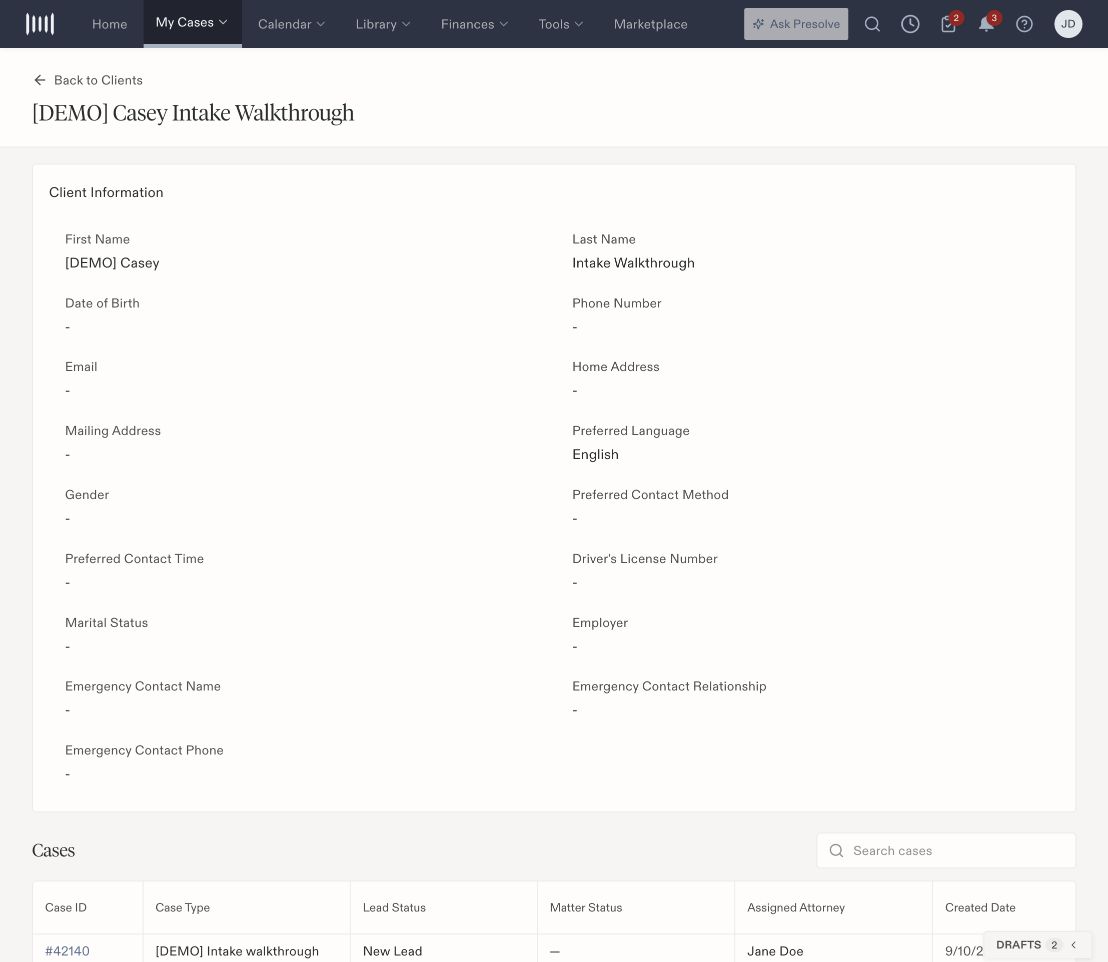This screenshot has width=1108, height=962.
Task: Expand the Tools dropdown menu
Action: click(560, 24)
